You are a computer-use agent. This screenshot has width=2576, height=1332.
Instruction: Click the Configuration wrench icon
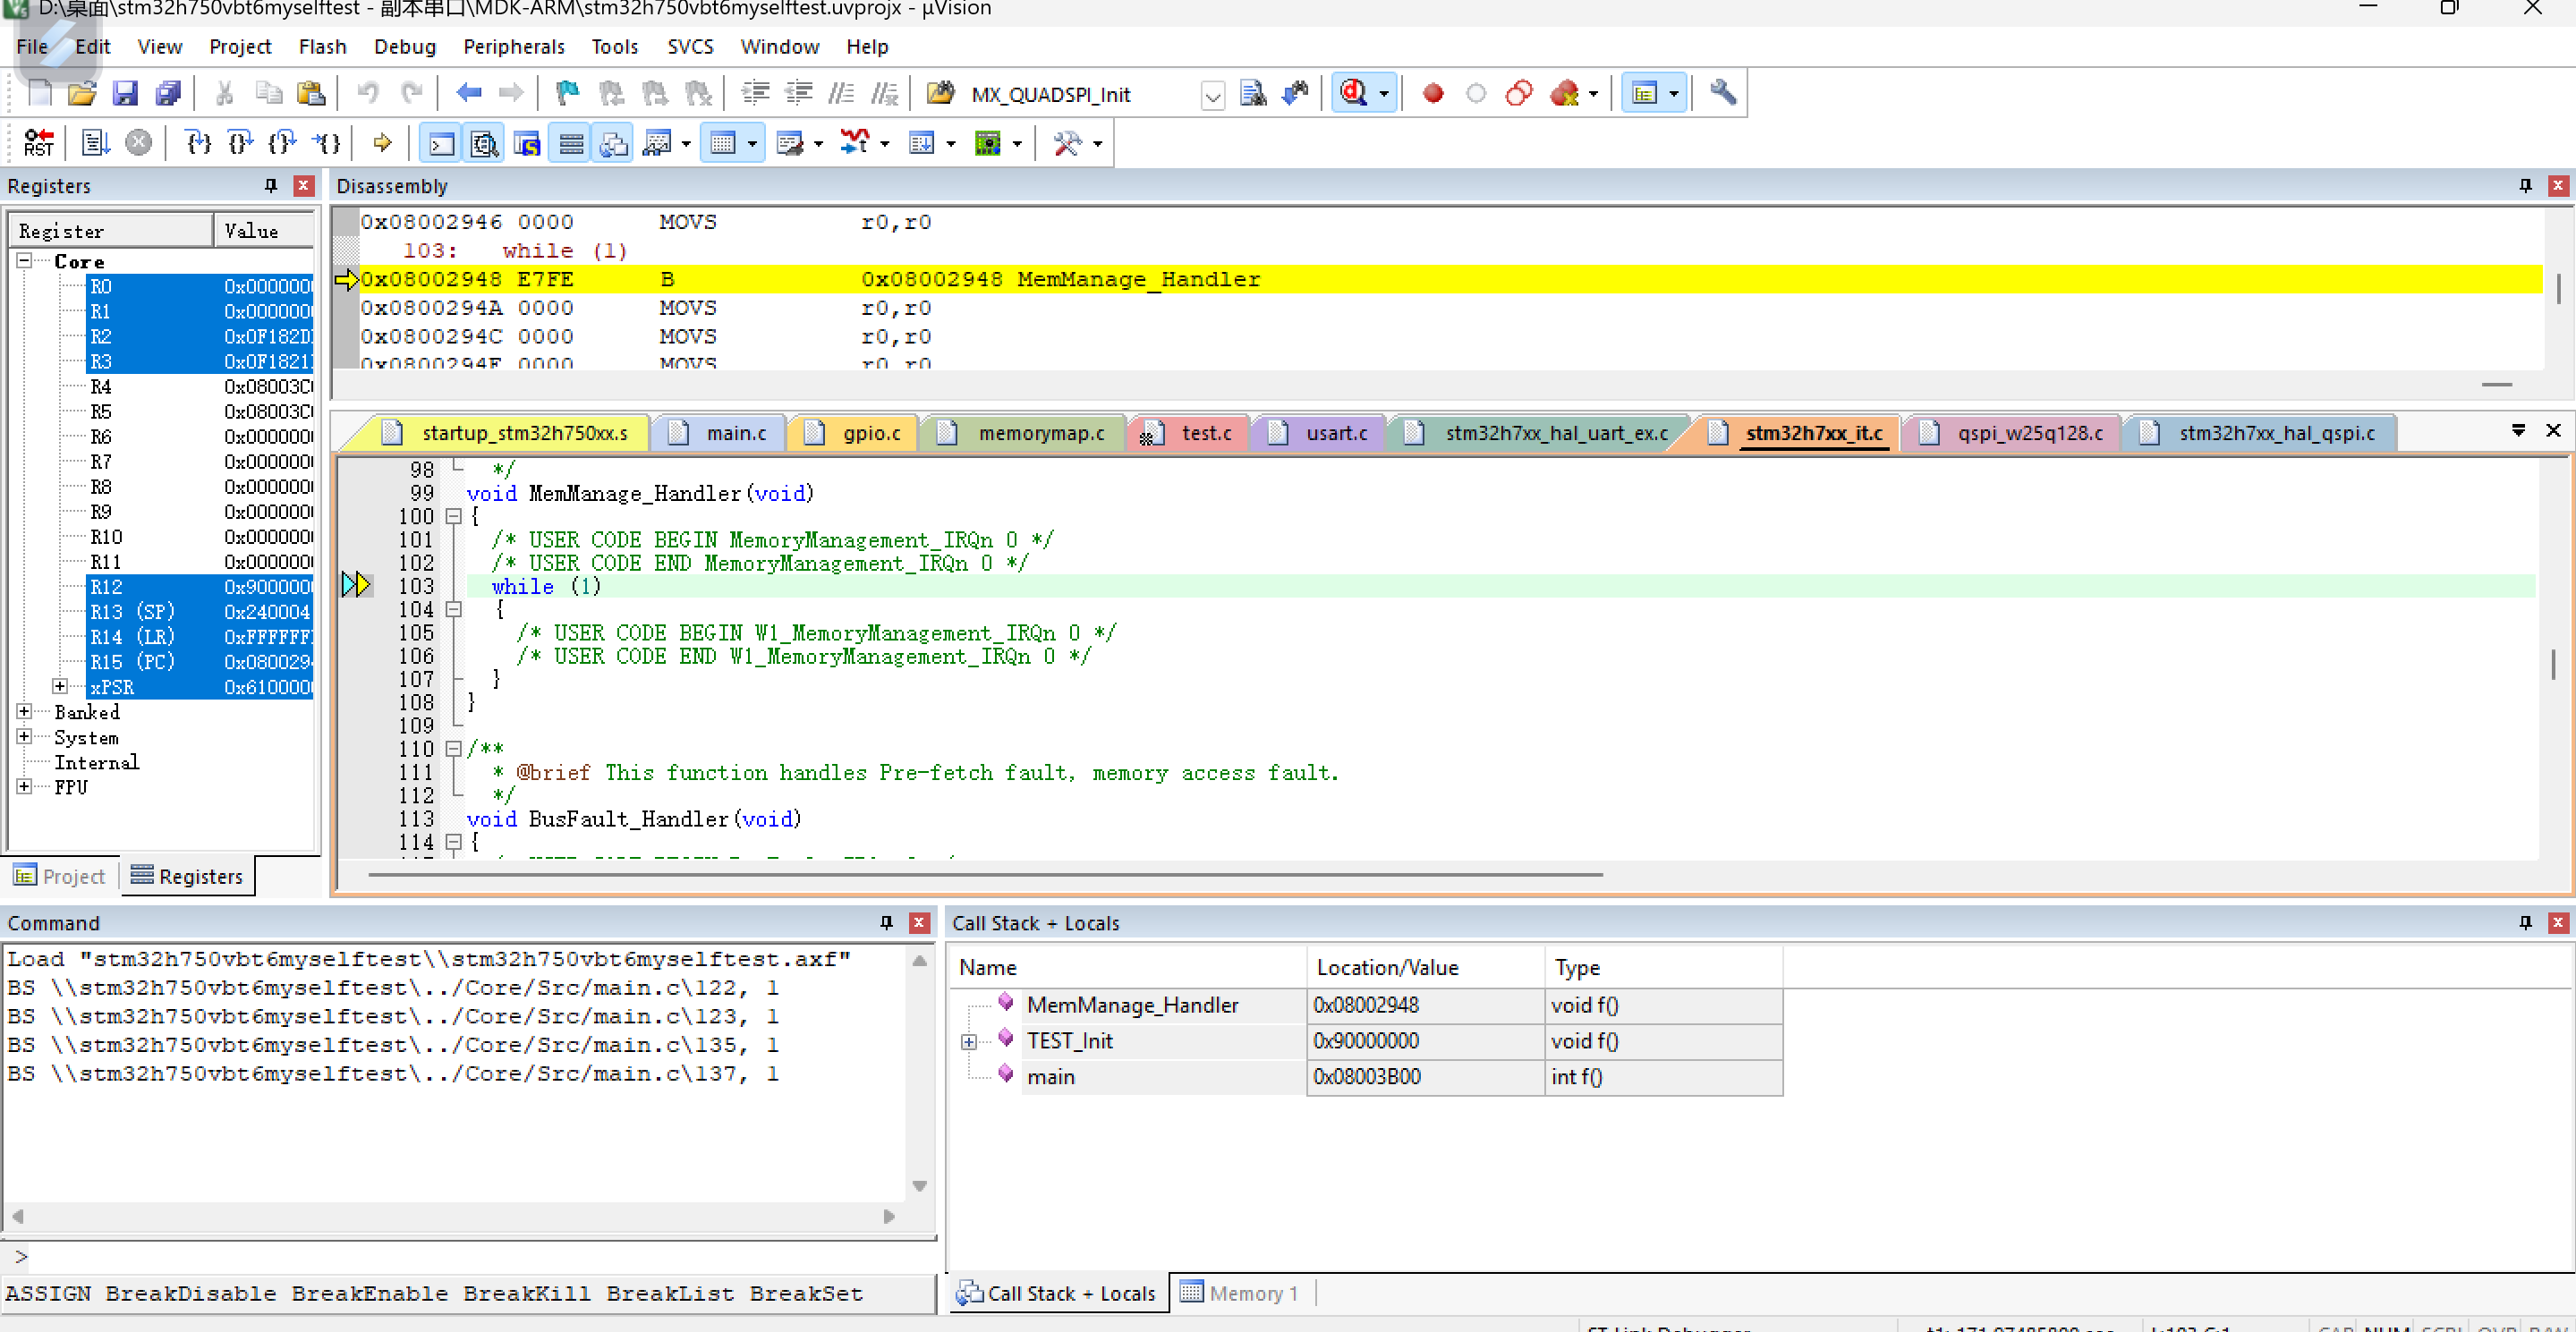tap(1722, 94)
